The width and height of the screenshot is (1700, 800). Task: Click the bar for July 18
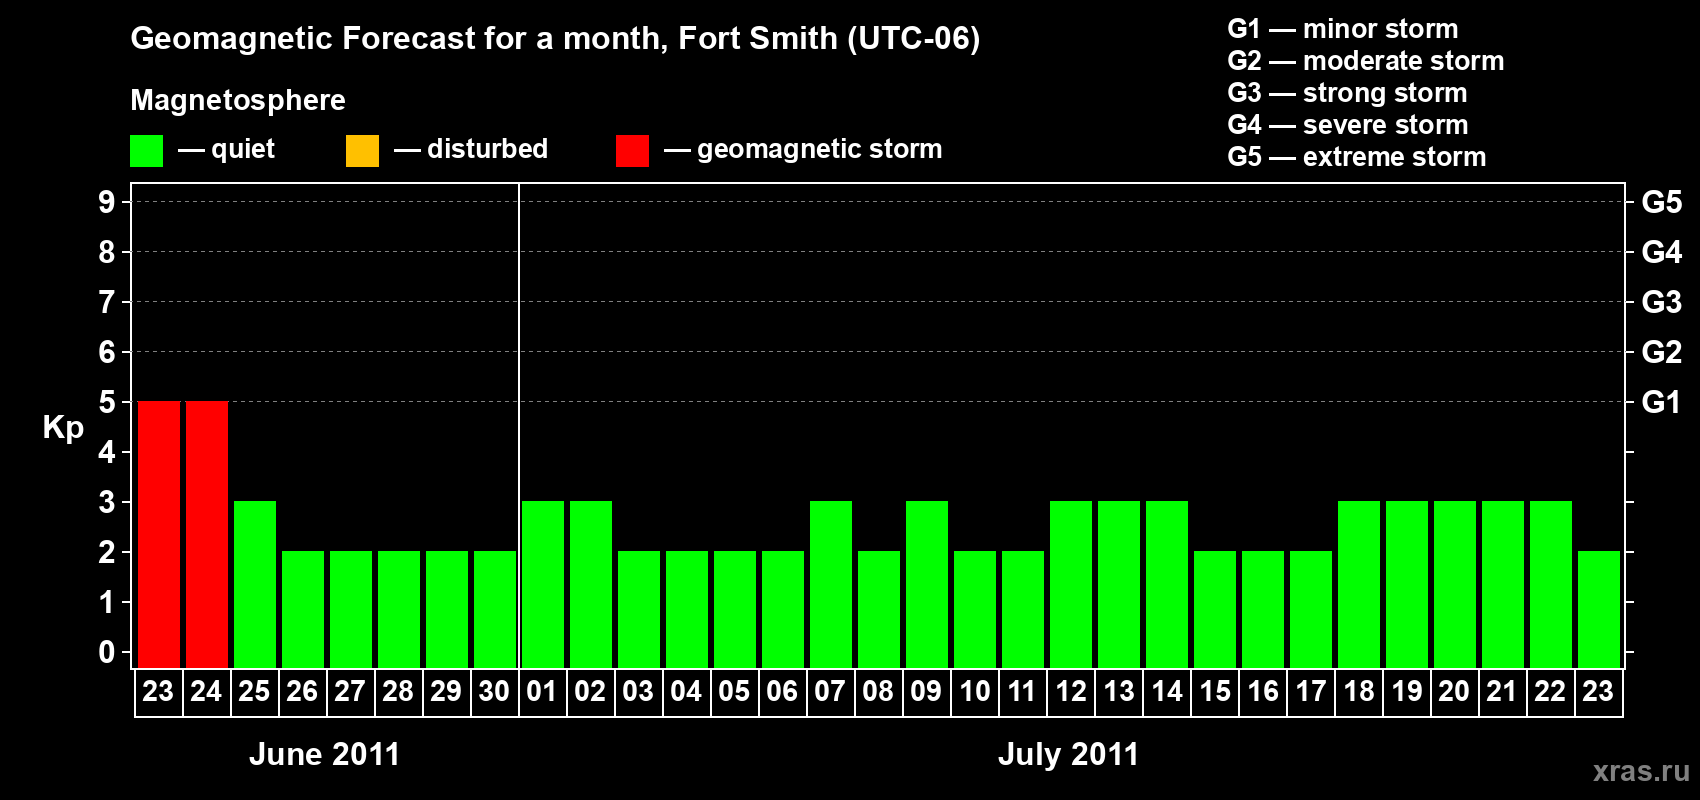[1359, 584]
